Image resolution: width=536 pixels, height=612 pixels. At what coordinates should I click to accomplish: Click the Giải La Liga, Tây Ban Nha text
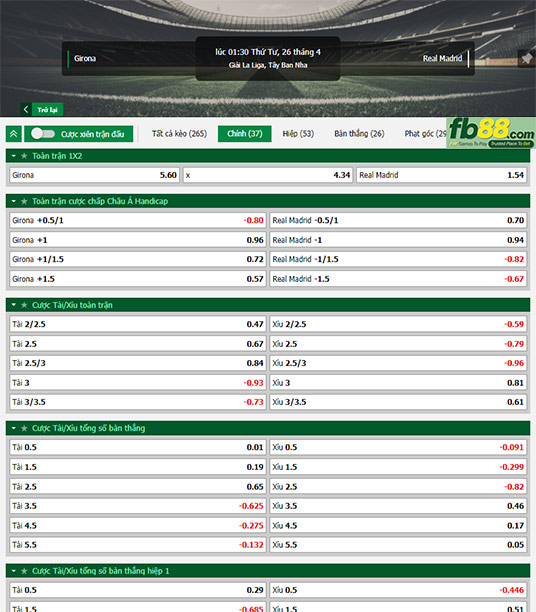pyautogui.click(x=268, y=65)
